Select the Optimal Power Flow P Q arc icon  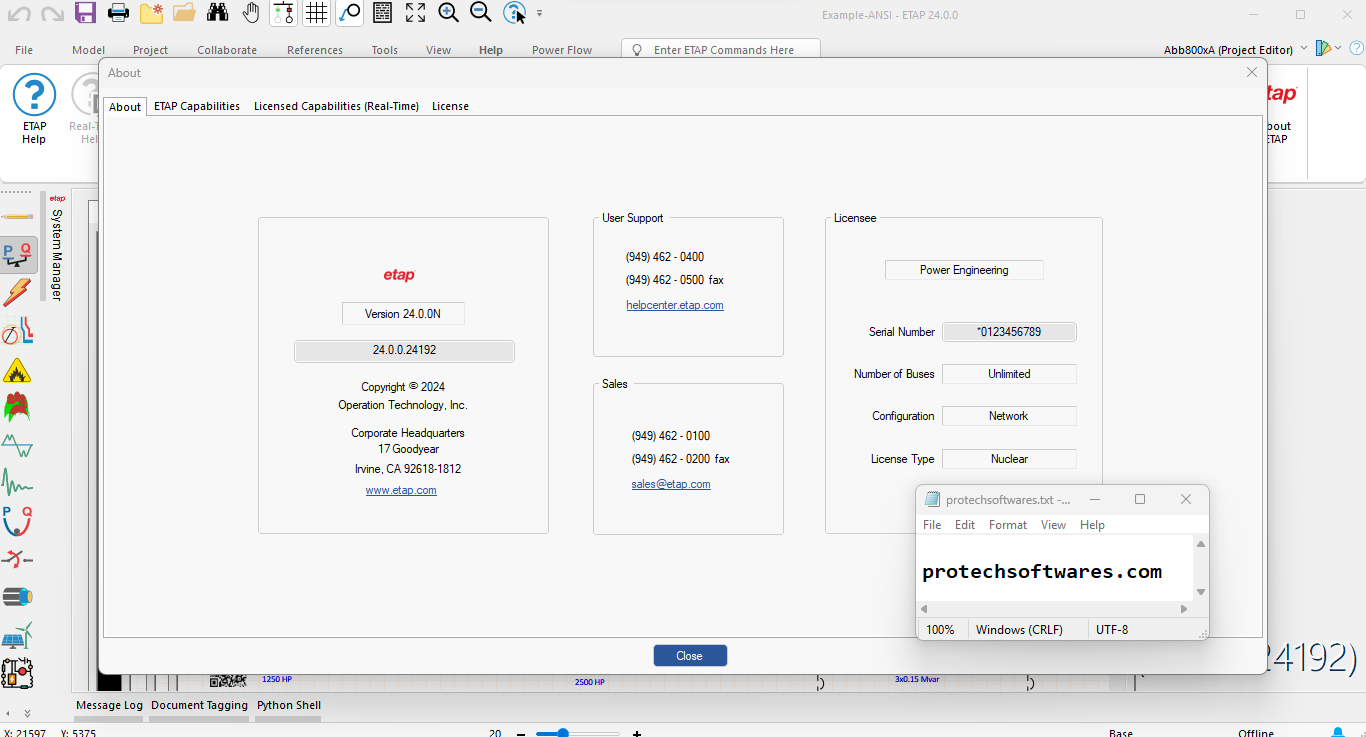[17, 521]
